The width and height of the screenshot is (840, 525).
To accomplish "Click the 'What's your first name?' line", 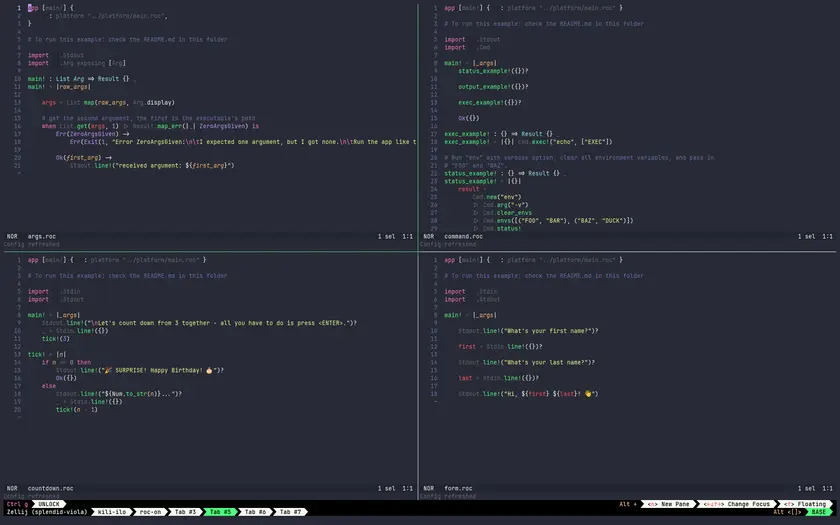I will point(528,331).
